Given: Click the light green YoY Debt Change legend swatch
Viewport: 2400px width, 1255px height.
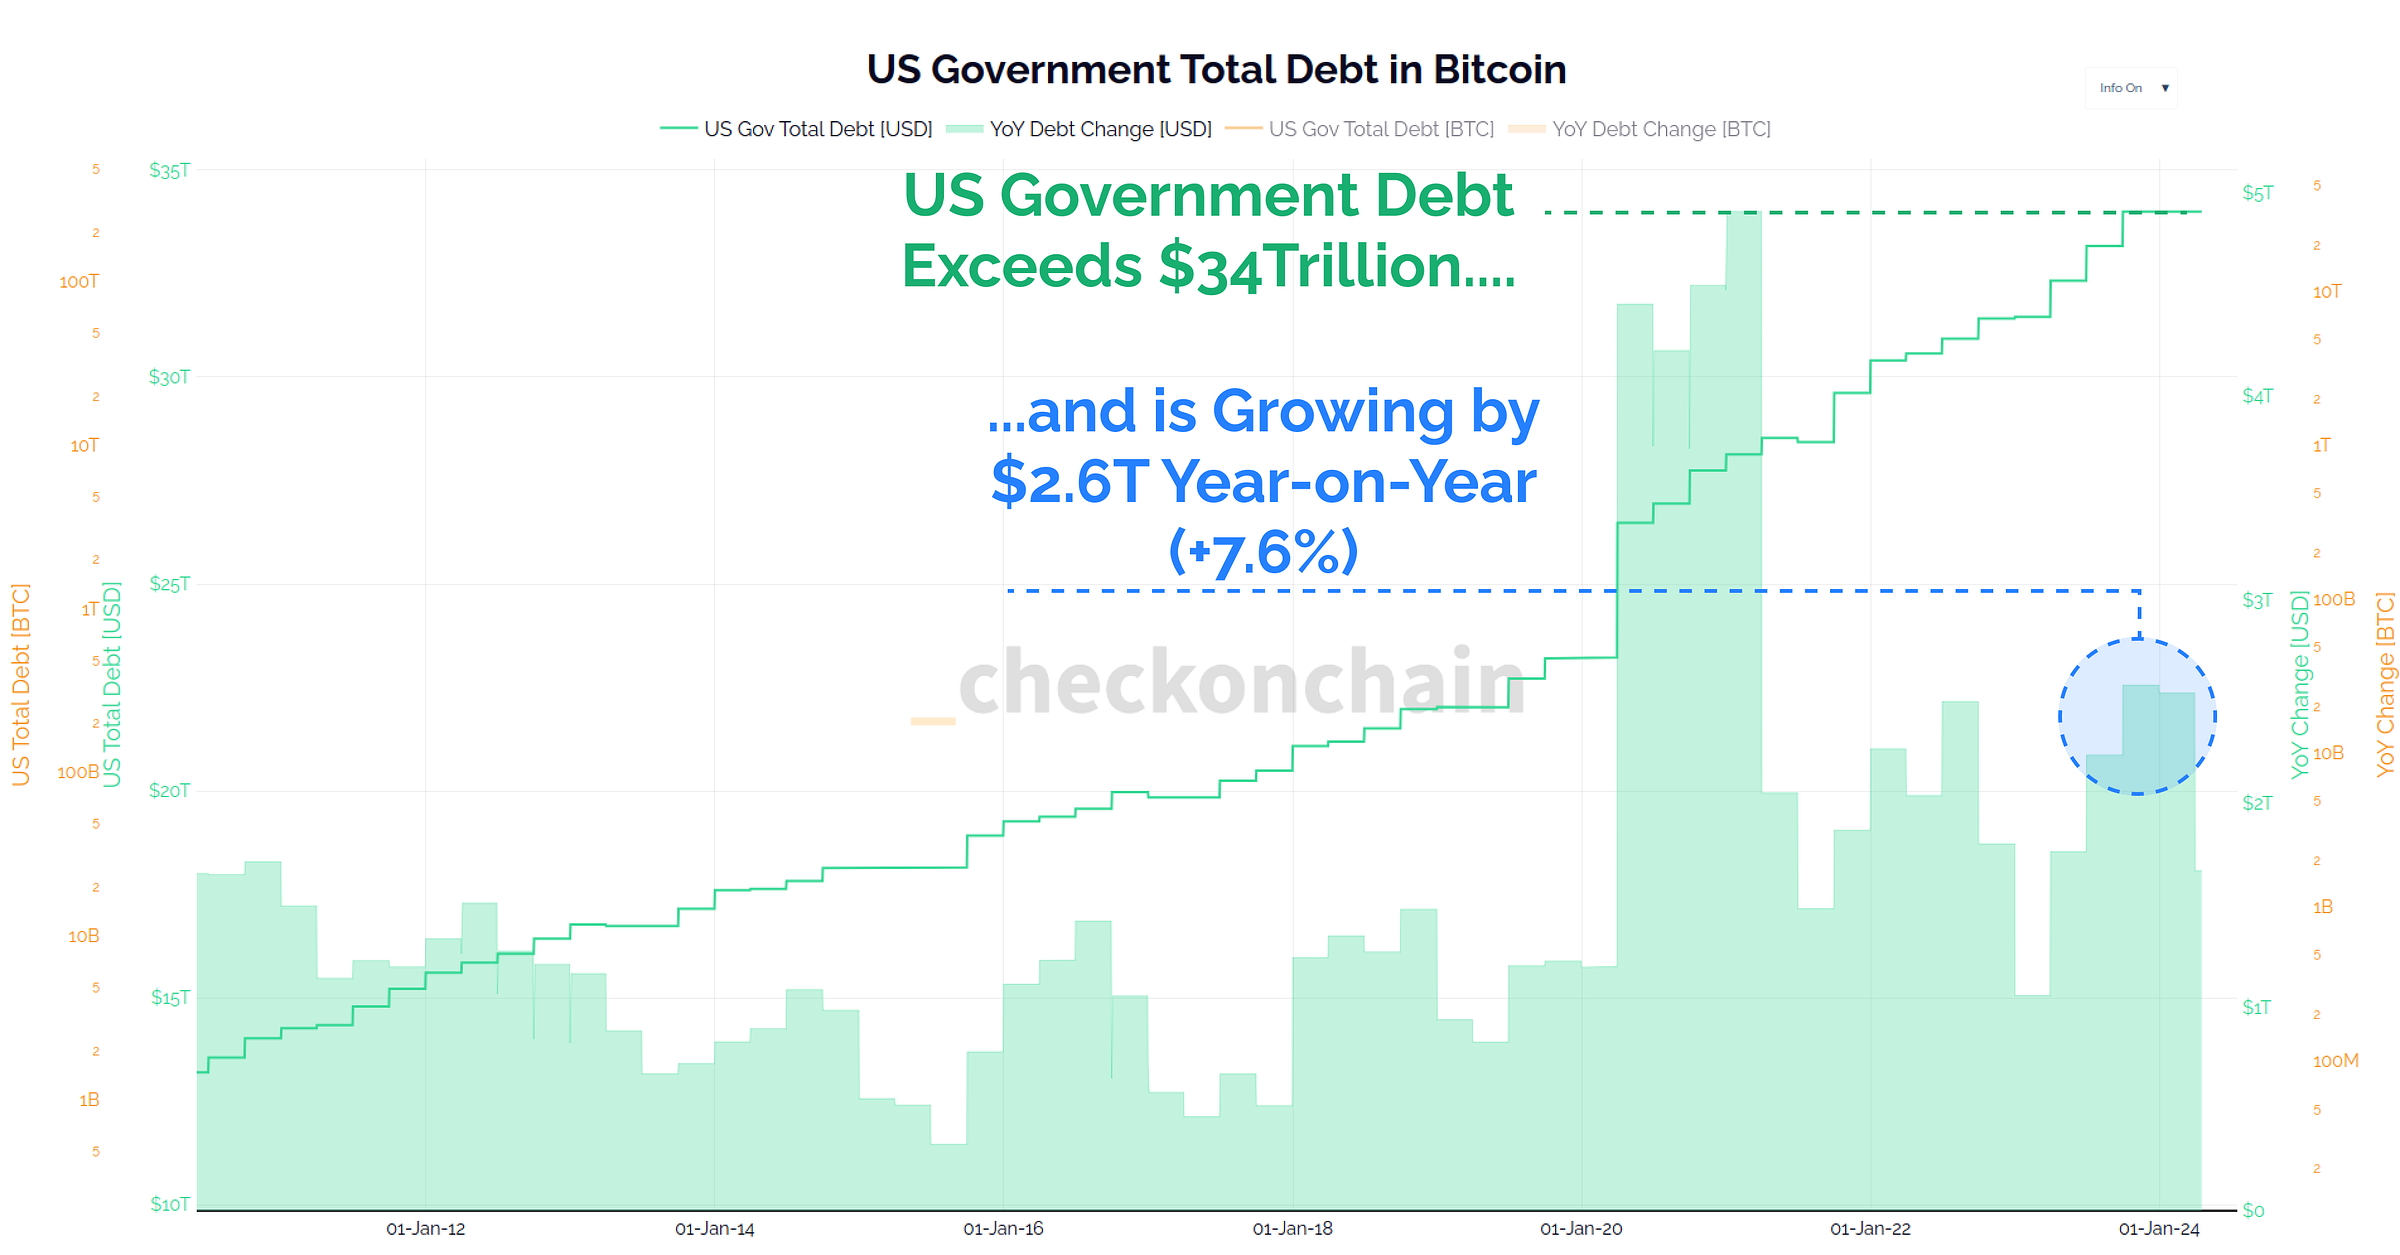Looking at the screenshot, I should click(x=966, y=129).
